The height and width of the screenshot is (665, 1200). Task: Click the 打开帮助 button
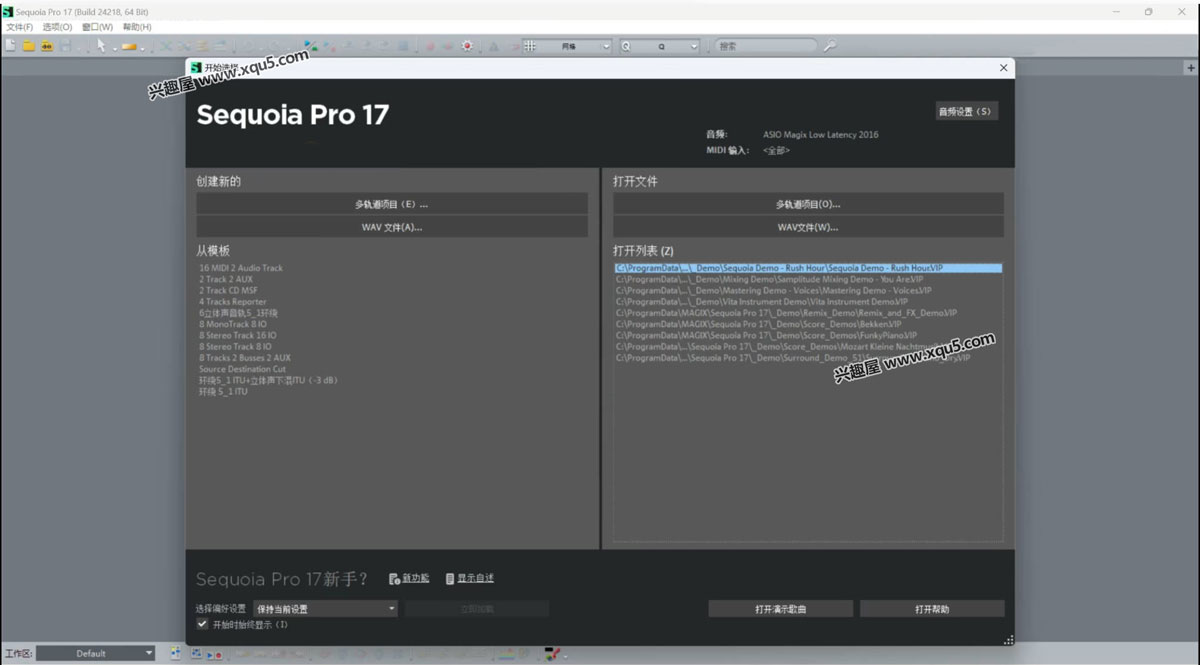[x=932, y=608]
